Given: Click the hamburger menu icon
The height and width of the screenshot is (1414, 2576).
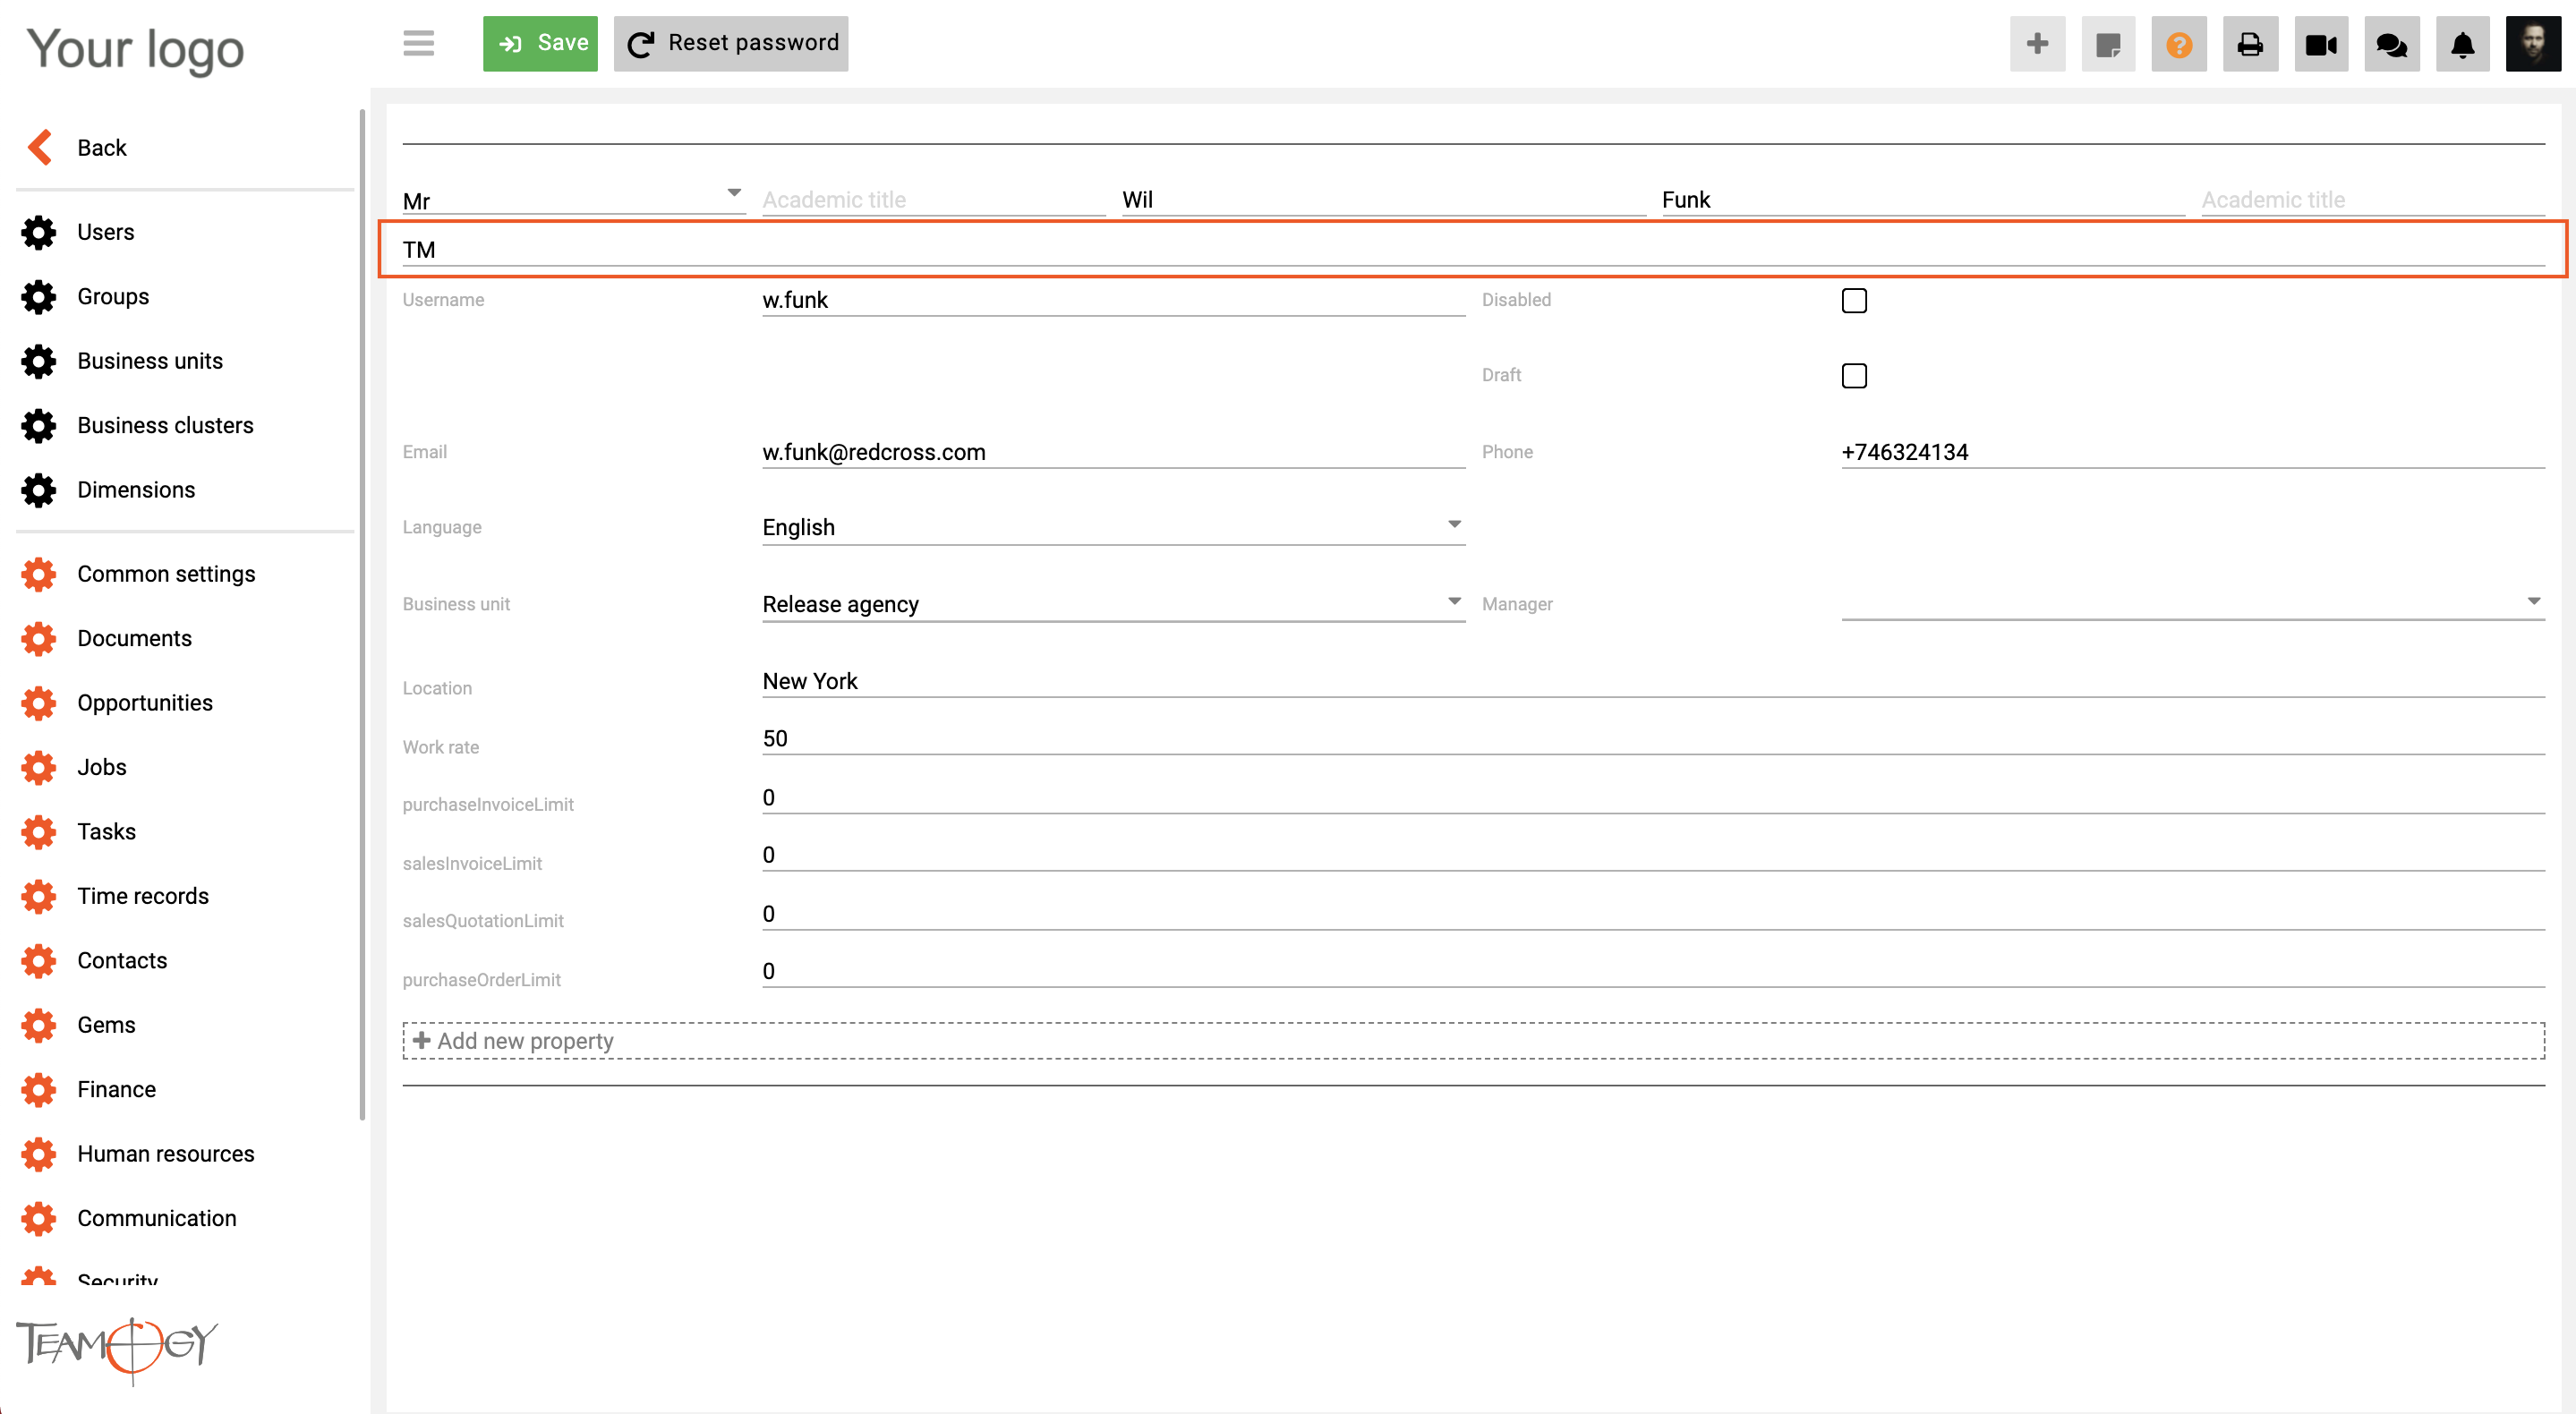Looking at the screenshot, I should click(x=418, y=43).
